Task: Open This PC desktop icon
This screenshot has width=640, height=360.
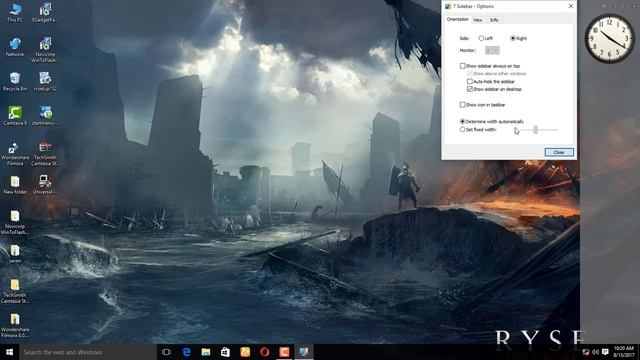Action: click(15, 12)
